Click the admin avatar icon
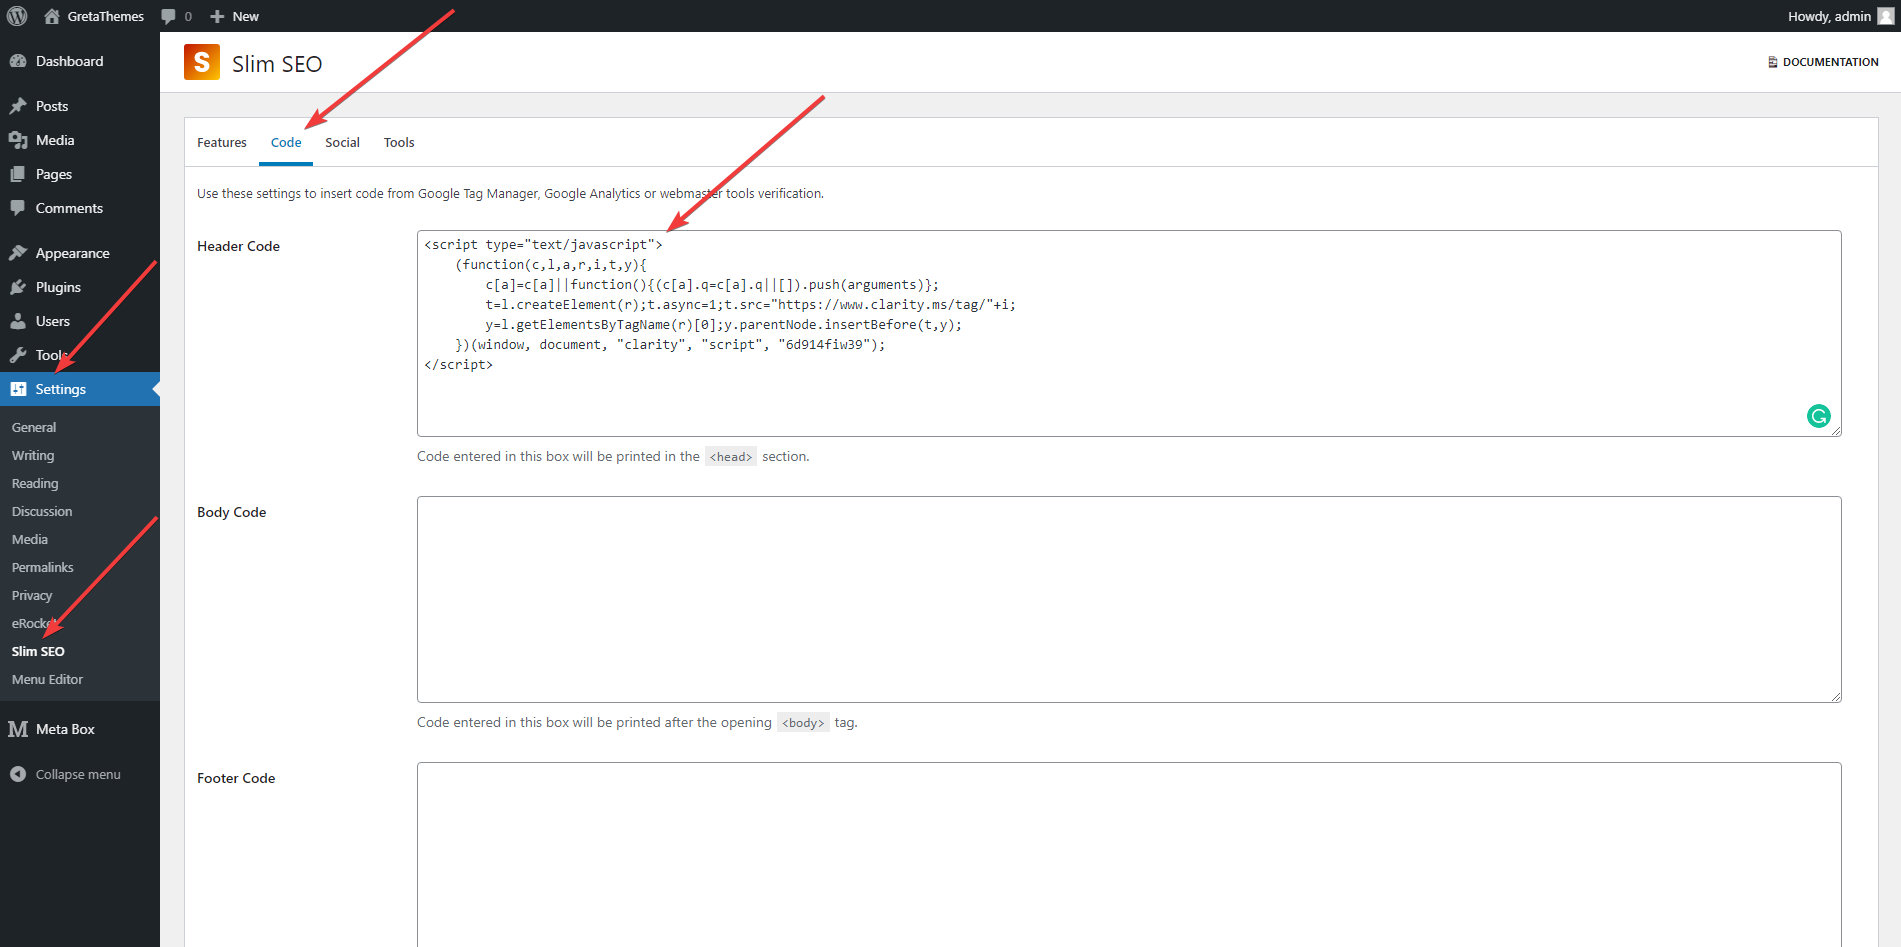1901x947 pixels. pyautogui.click(x=1886, y=16)
